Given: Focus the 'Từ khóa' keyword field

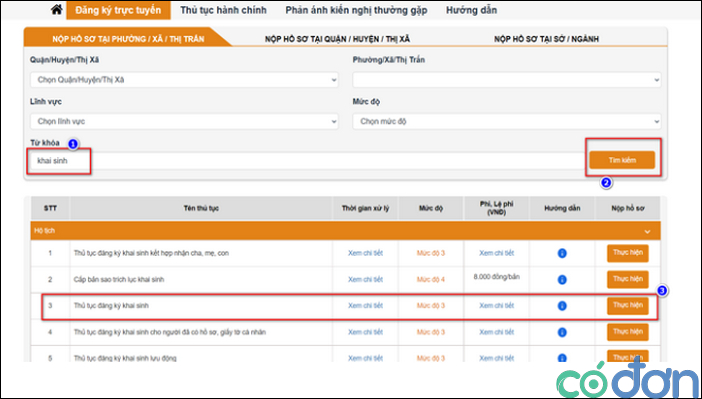Looking at the screenshot, I should pos(307,161).
